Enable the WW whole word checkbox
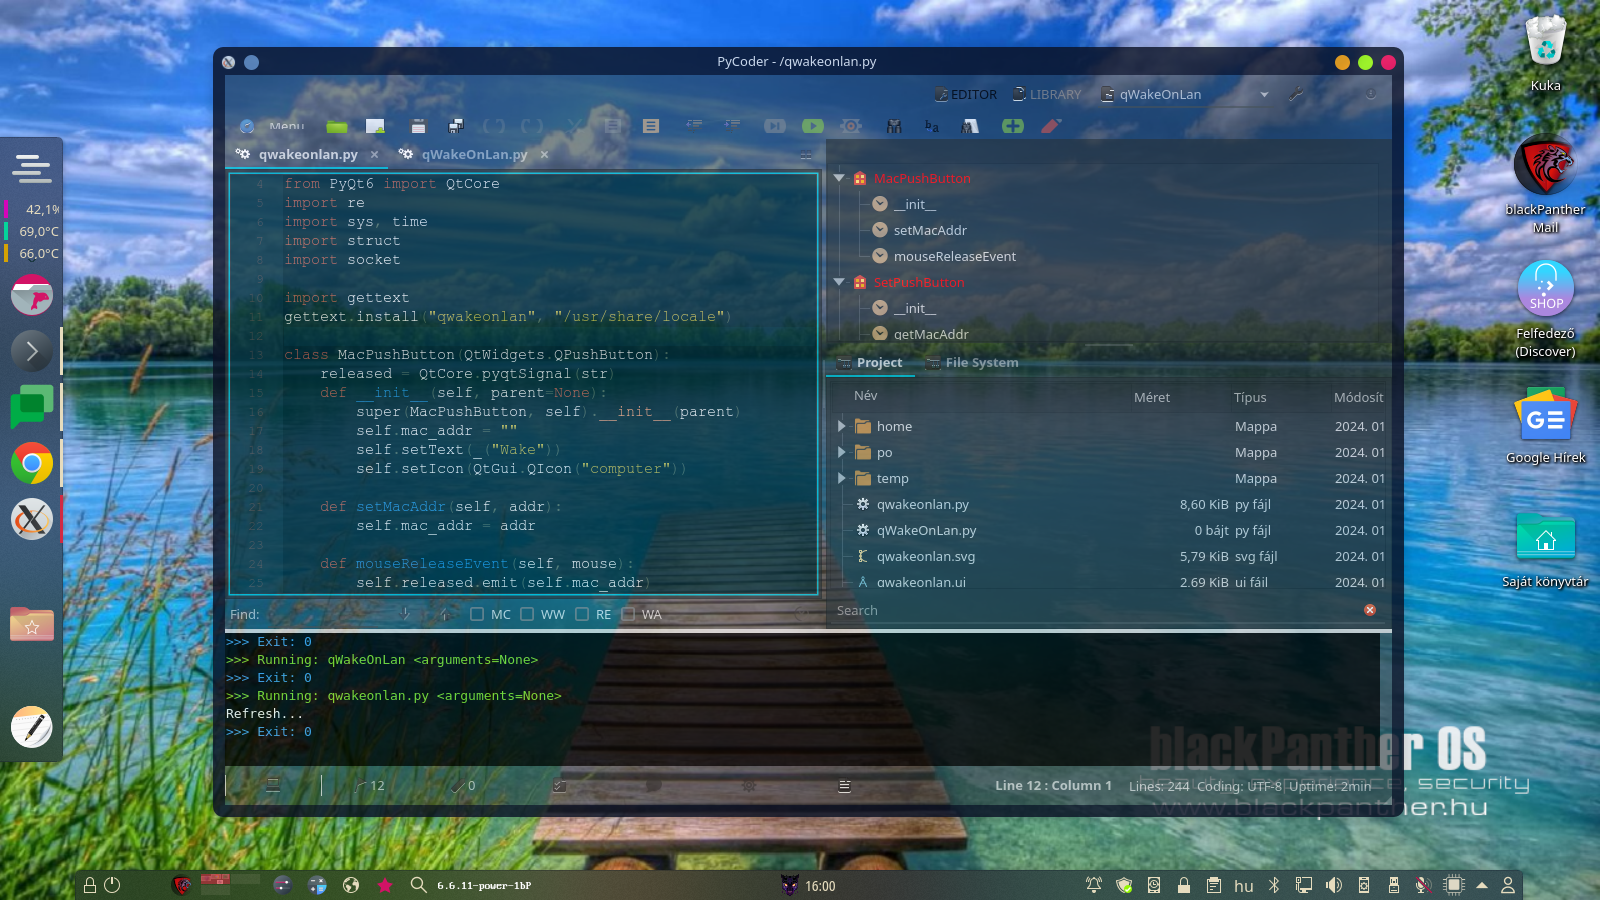The height and width of the screenshot is (900, 1600). tap(527, 614)
